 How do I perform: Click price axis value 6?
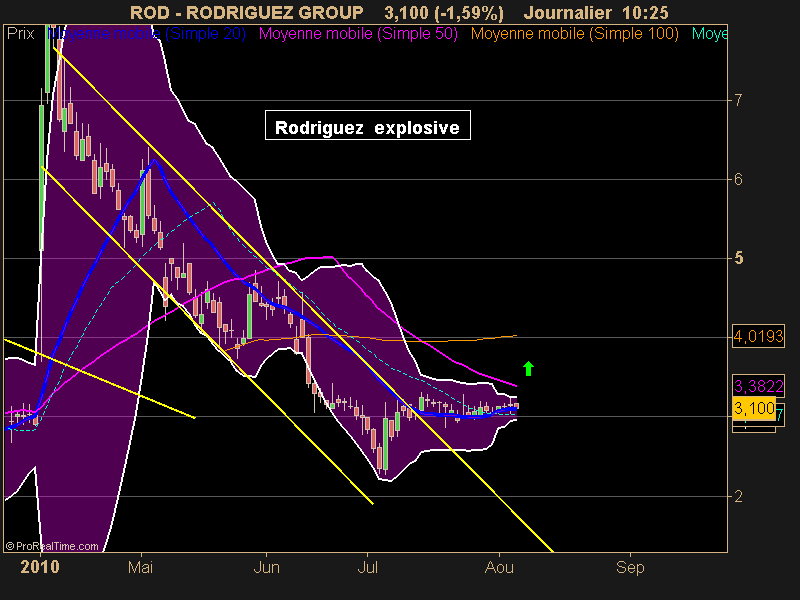point(738,179)
